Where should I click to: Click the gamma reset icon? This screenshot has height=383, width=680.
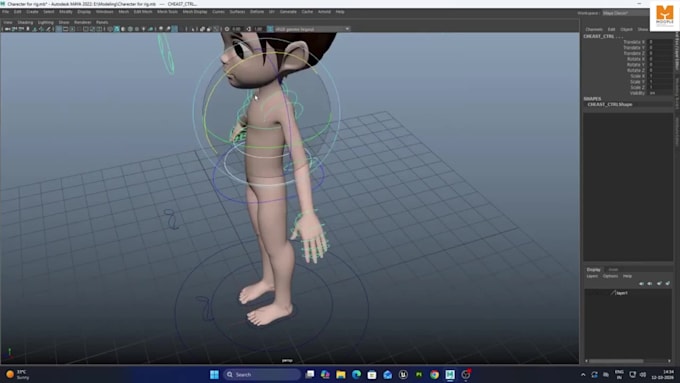(x=248, y=29)
